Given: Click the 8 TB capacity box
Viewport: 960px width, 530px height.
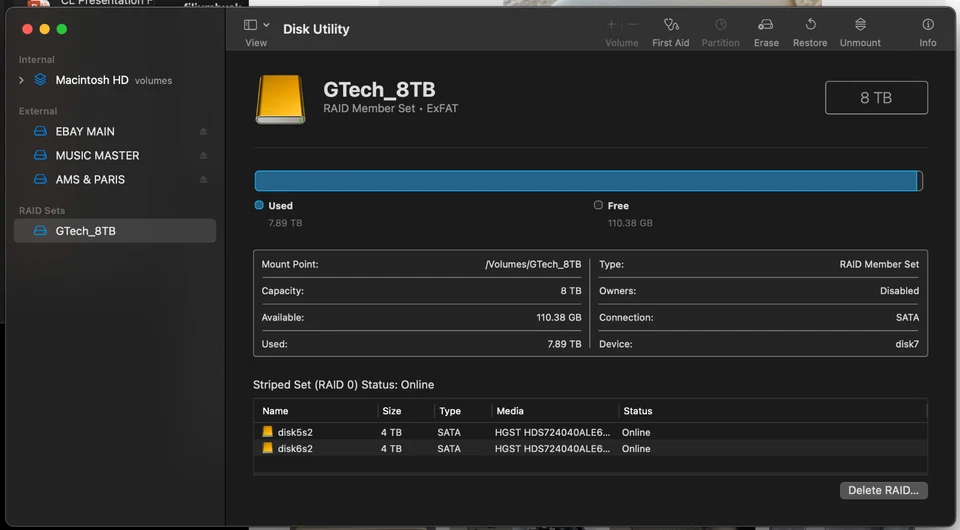Looking at the screenshot, I should pyautogui.click(x=876, y=98).
